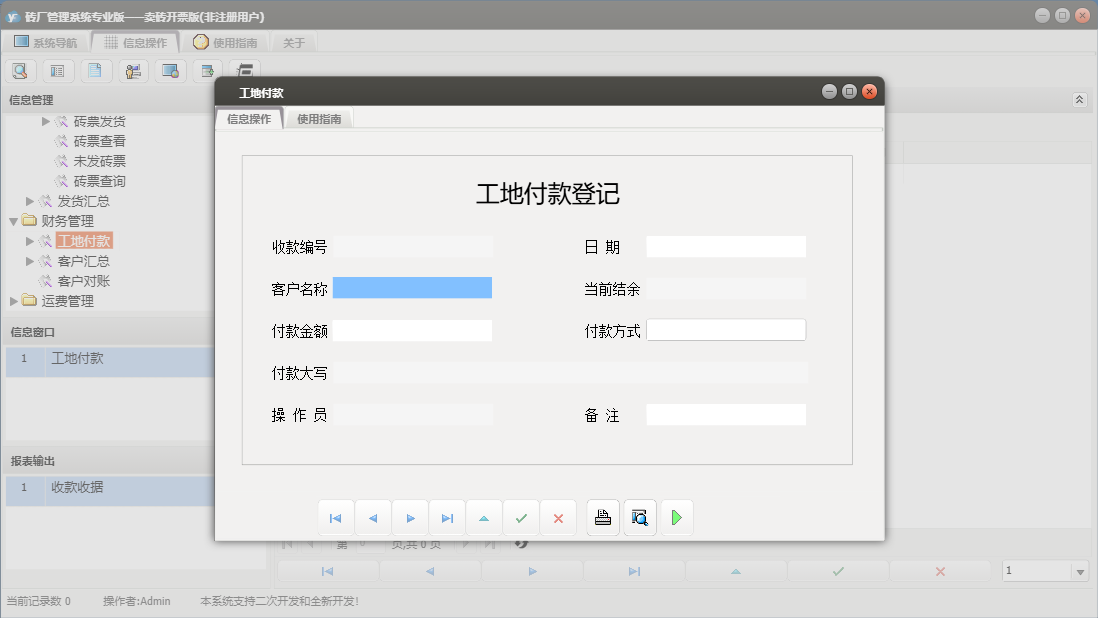The width and height of the screenshot is (1098, 618).
Task: Select the query tool on the main toolbar
Action: (x=20, y=70)
